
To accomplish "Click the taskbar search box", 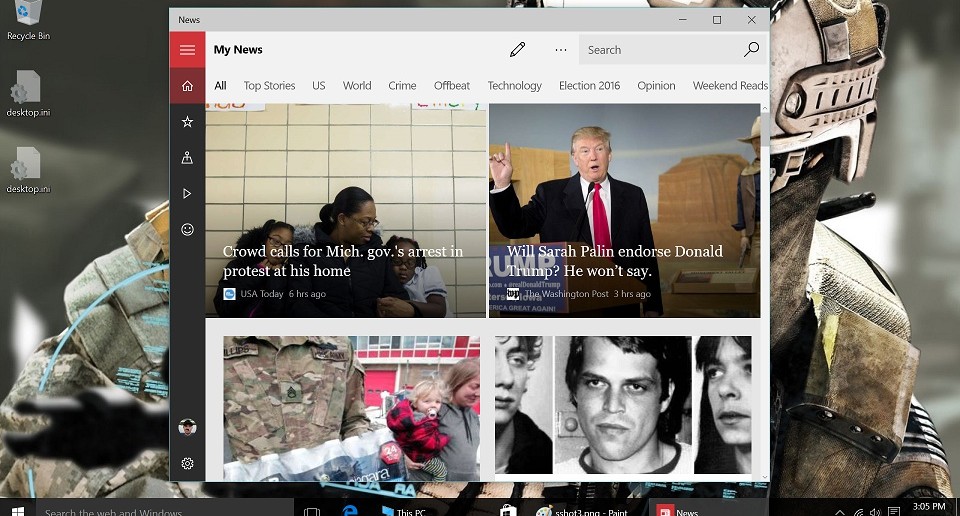I will click(165, 509).
